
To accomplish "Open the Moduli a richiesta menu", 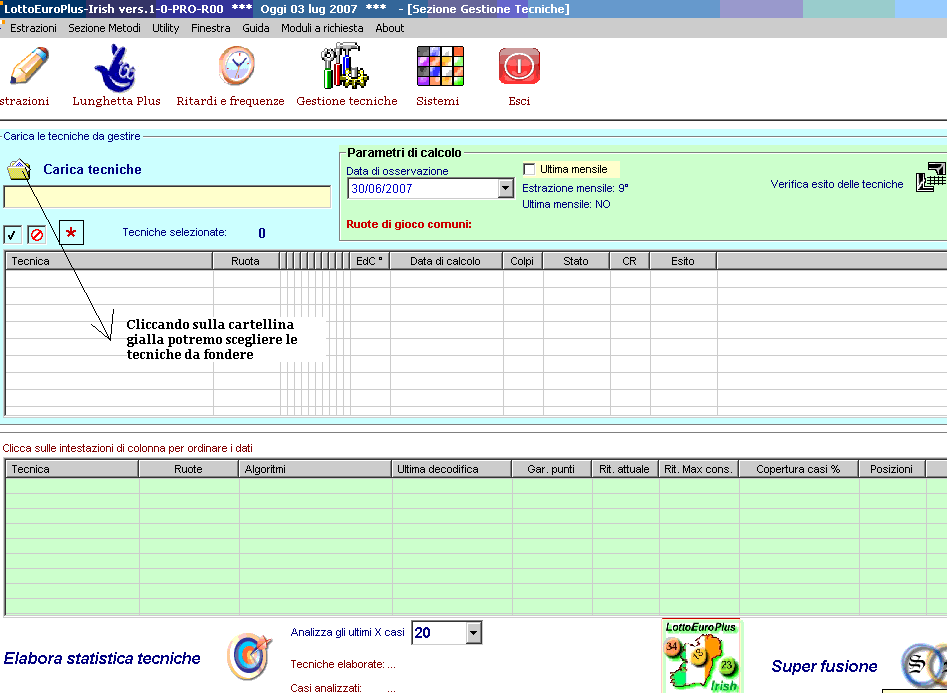I will coord(323,28).
